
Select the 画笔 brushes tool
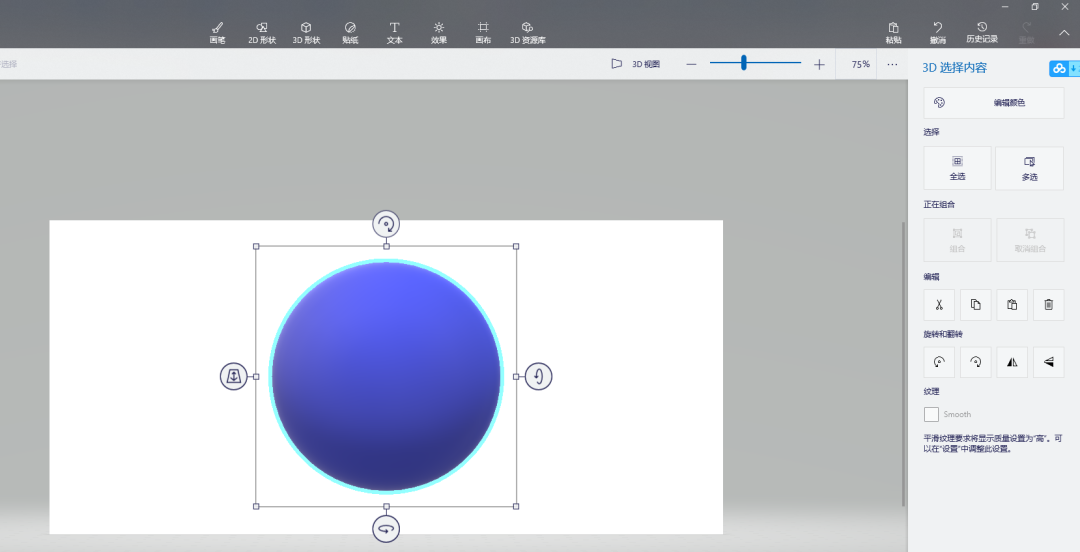tap(218, 32)
